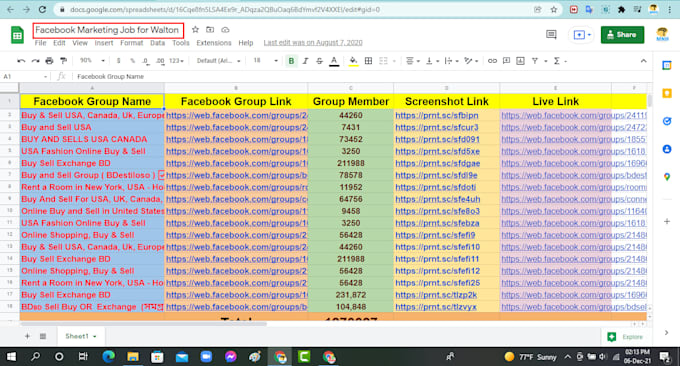Open vertical align dropdown
Viewport: 680px width, 366px height.
pyautogui.click(x=432, y=61)
